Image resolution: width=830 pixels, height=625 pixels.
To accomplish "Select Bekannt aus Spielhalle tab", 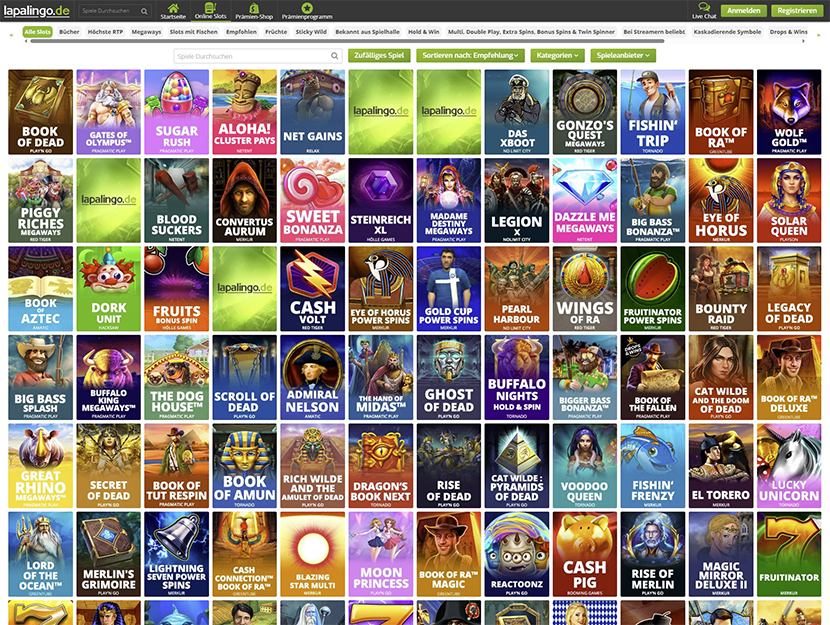I will pyautogui.click(x=367, y=32).
